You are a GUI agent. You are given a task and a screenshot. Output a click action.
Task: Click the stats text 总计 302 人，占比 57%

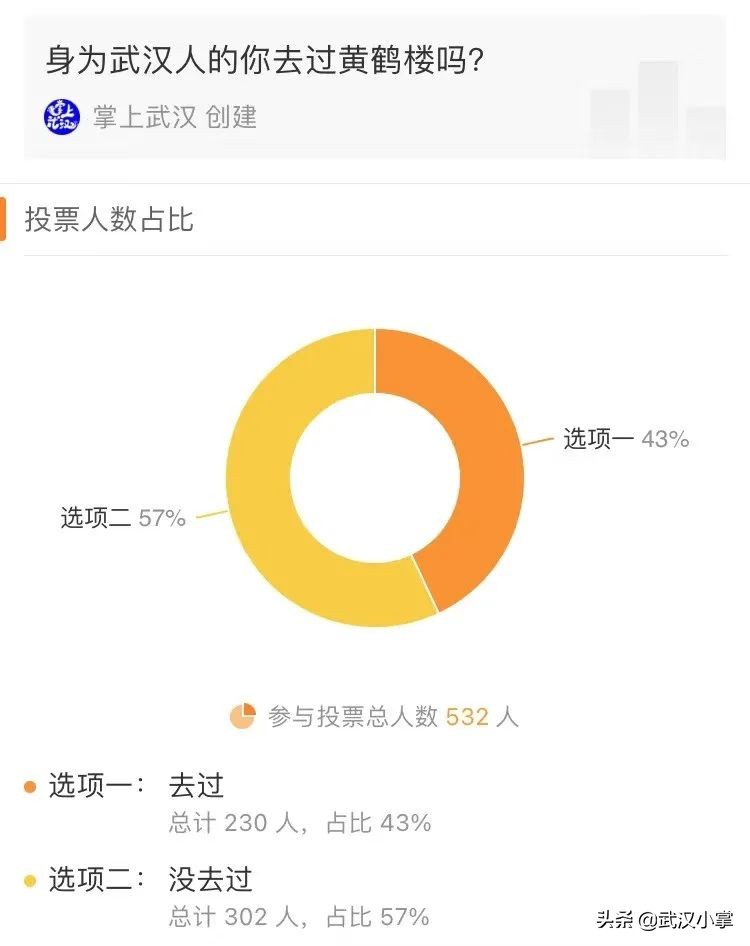point(297,918)
